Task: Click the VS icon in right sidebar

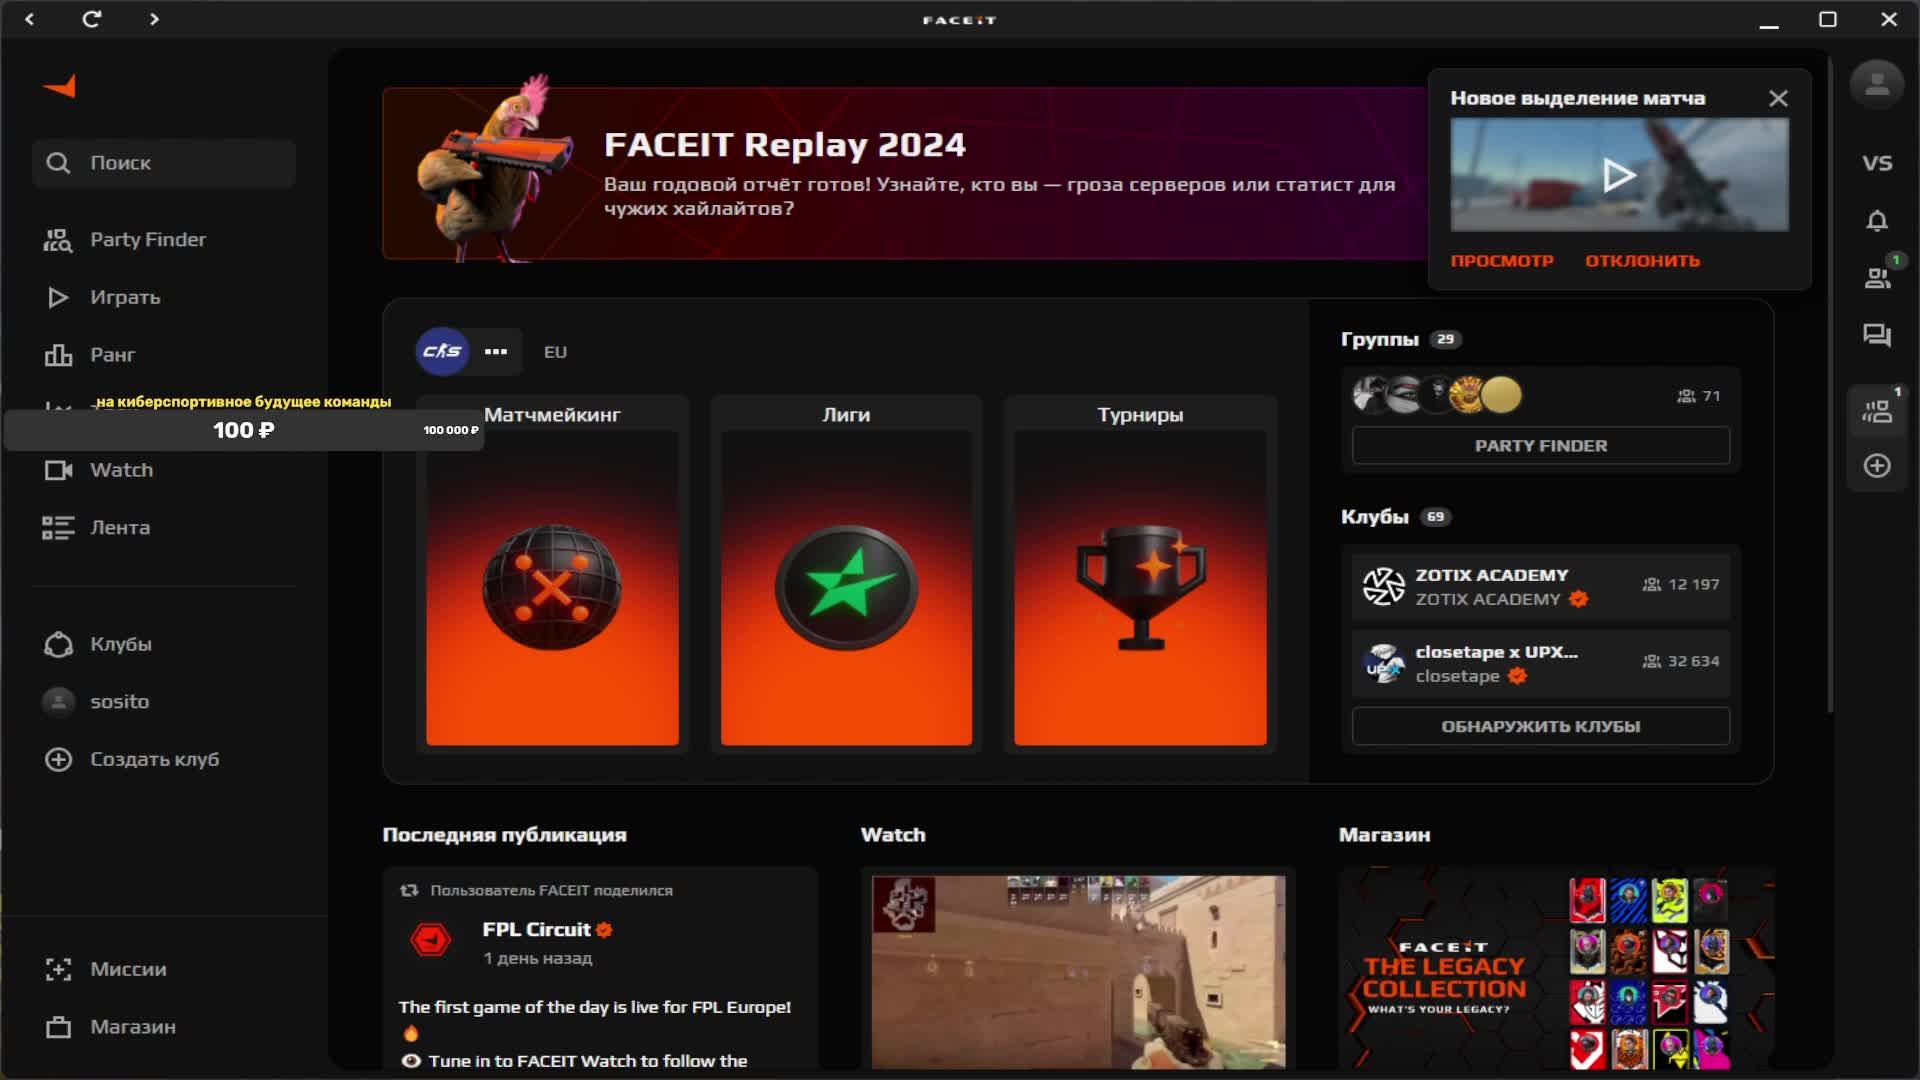Action: point(1877,163)
